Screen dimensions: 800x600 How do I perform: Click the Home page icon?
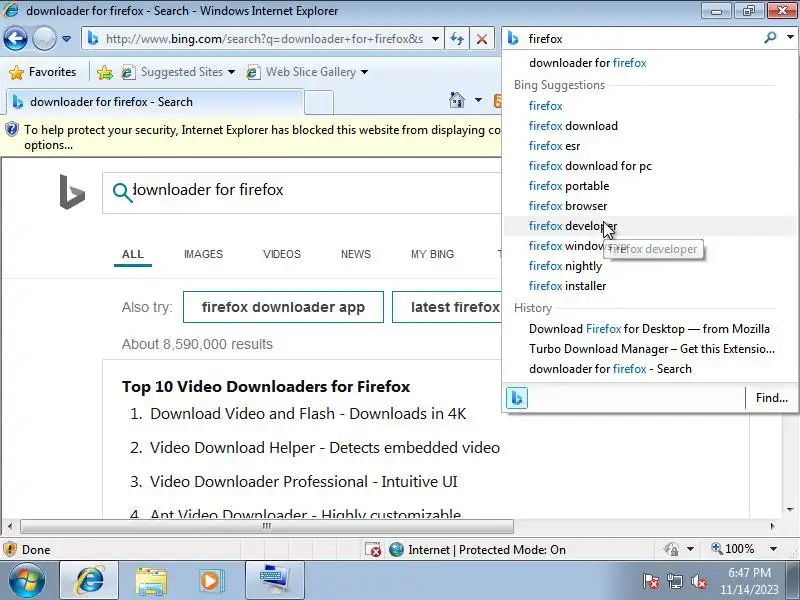(457, 100)
